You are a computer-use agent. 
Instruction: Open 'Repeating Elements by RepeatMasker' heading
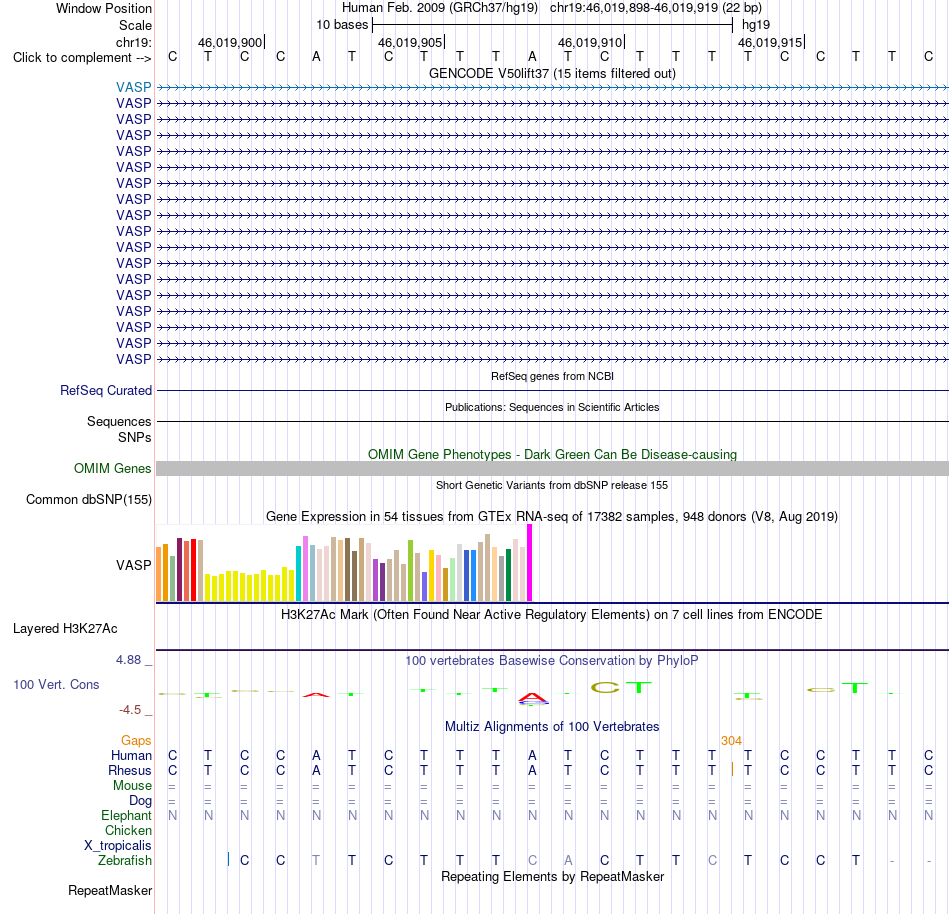[x=552, y=876]
